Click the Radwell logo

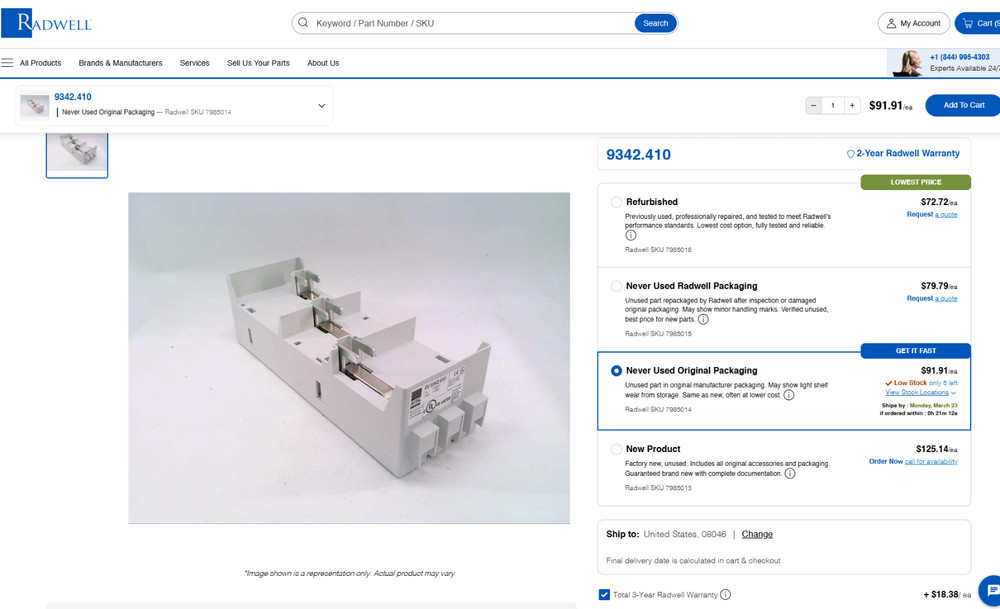click(47, 24)
